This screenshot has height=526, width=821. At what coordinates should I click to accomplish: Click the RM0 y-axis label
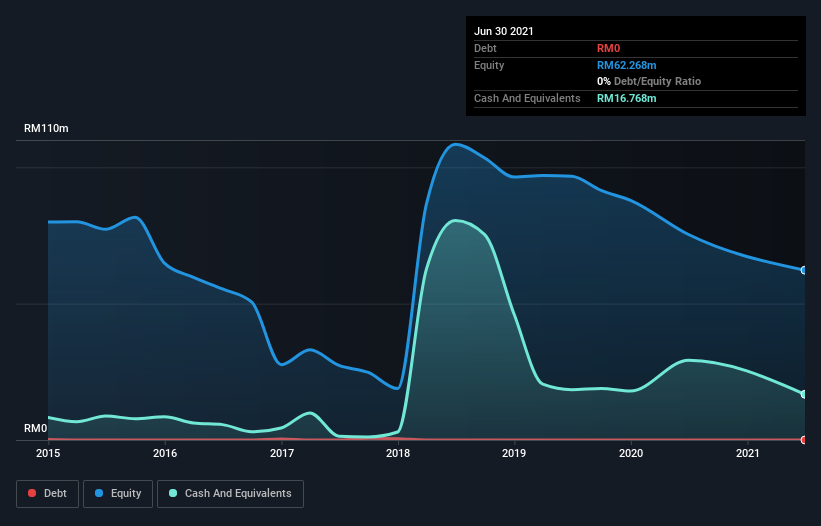click(x=36, y=428)
